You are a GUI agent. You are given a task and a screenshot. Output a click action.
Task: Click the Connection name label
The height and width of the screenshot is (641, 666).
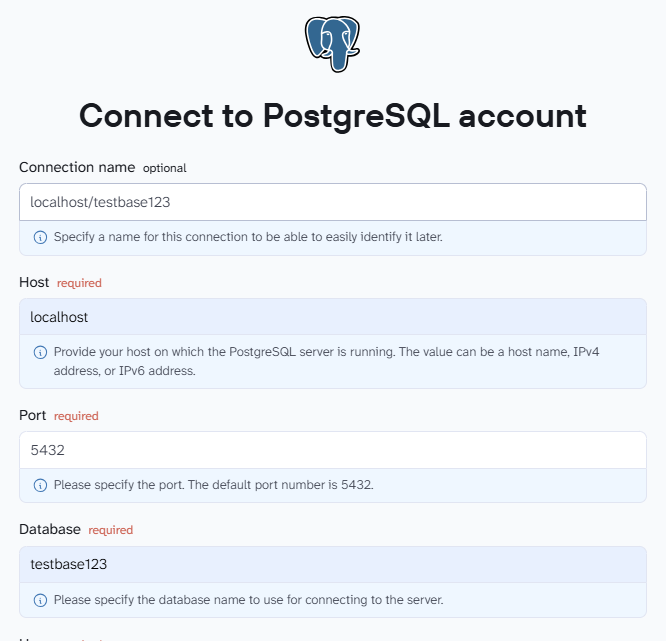pyautogui.click(x=77, y=167)
